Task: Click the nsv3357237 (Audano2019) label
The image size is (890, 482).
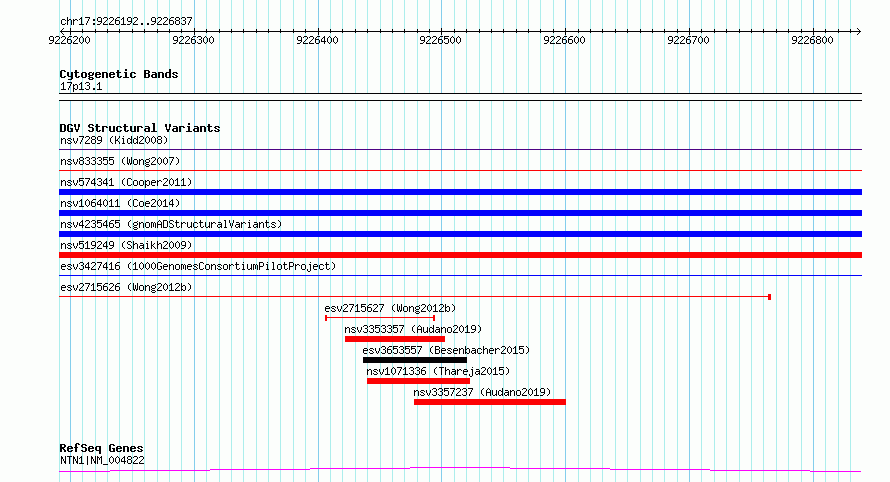Action: tap(482, 392)
